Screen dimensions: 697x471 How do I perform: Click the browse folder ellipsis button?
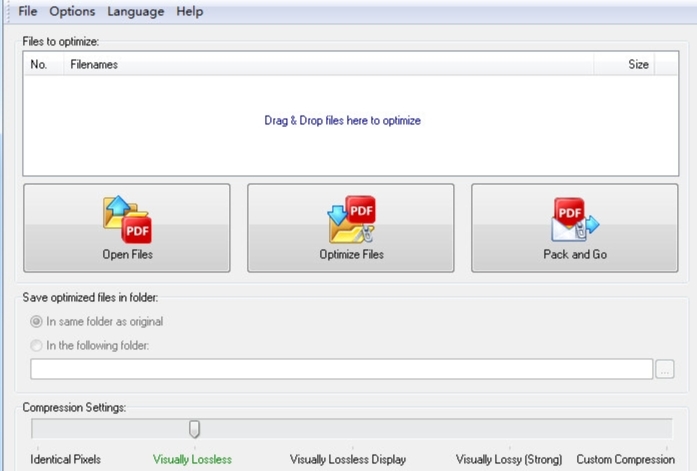pos(665,369)
